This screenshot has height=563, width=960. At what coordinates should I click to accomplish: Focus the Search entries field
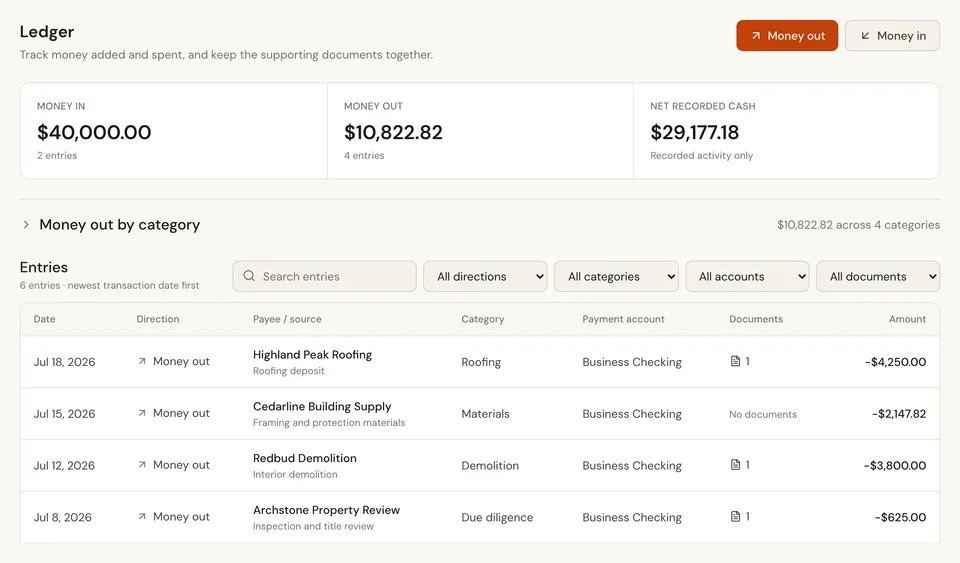click(x=324, y=277)
